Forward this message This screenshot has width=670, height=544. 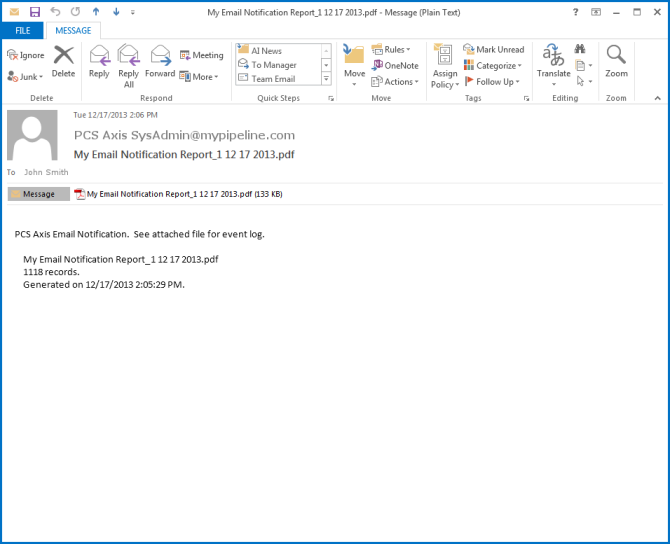[x=160, y=62]
